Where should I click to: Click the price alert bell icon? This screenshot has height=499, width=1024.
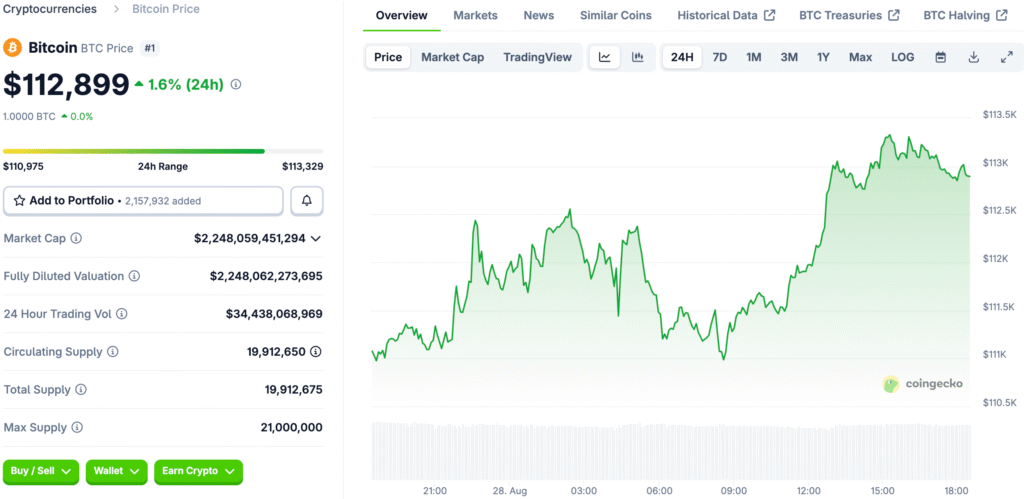[x=306, y=201]
